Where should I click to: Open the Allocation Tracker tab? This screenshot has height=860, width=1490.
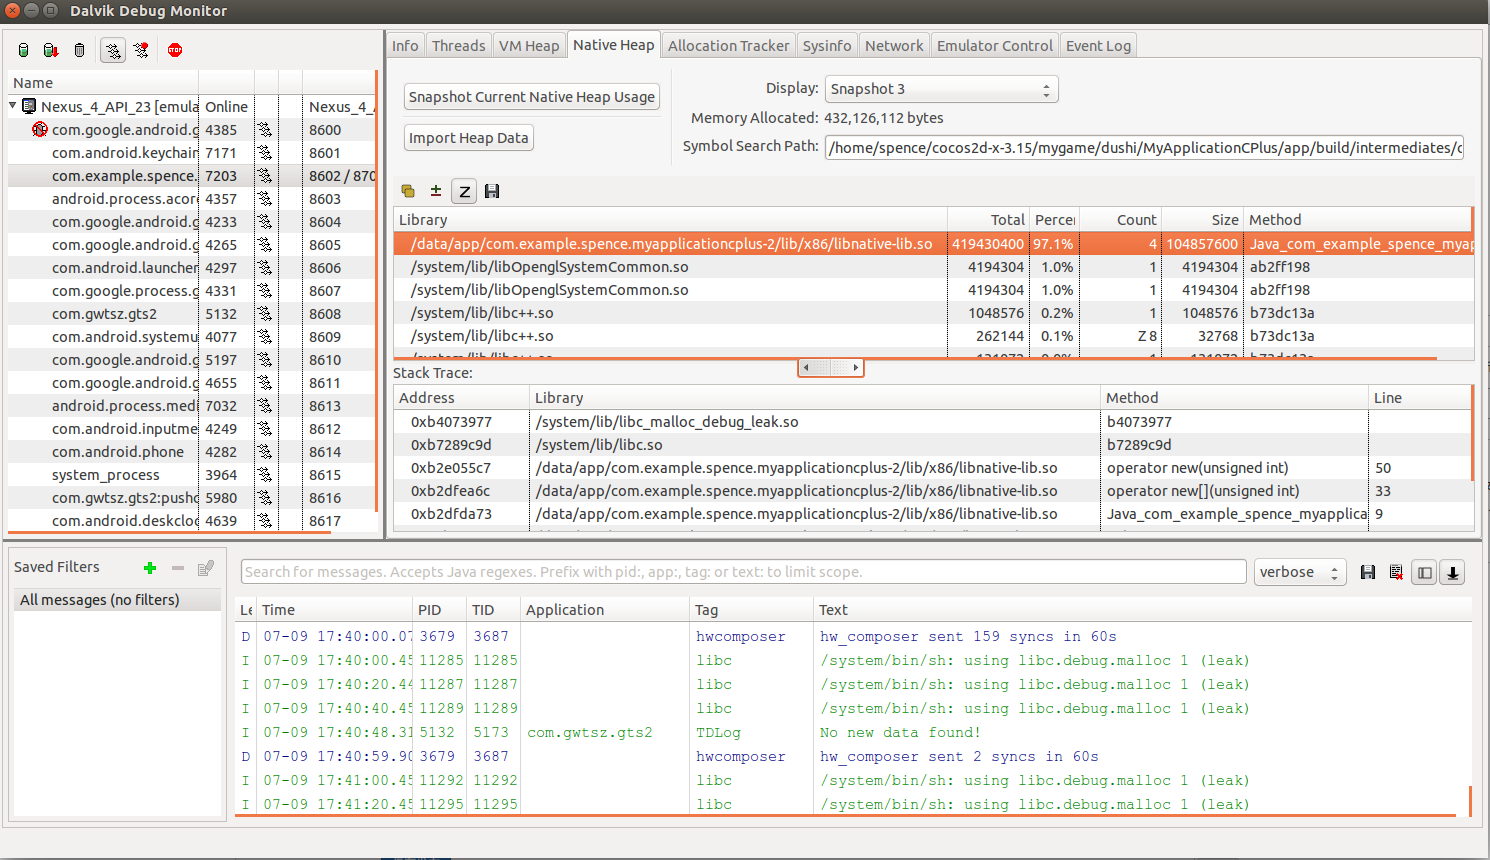click(x=728, y=46)
